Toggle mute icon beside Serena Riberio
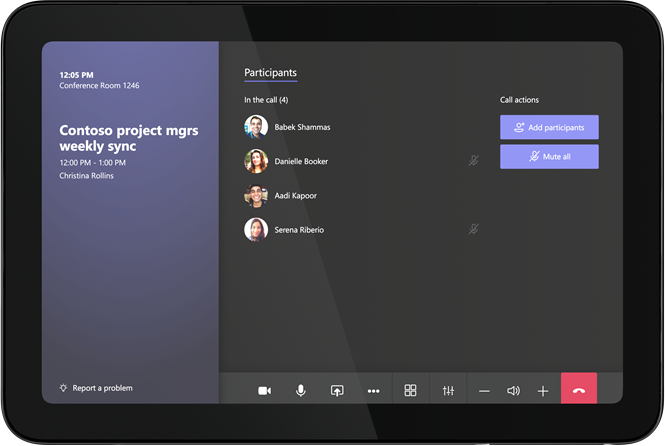This screenshot has height=446, width=665. [473, 229]
